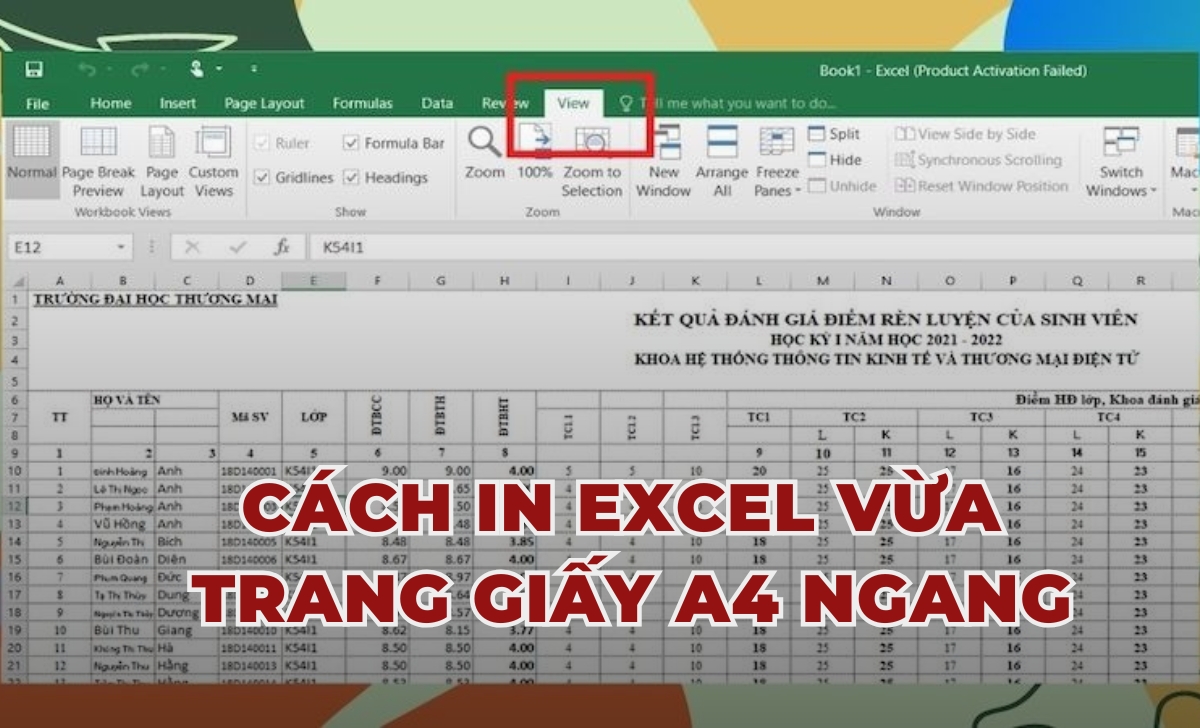
Task: Click the Enter checkmark formula bar icon
Action: point(238,247)
